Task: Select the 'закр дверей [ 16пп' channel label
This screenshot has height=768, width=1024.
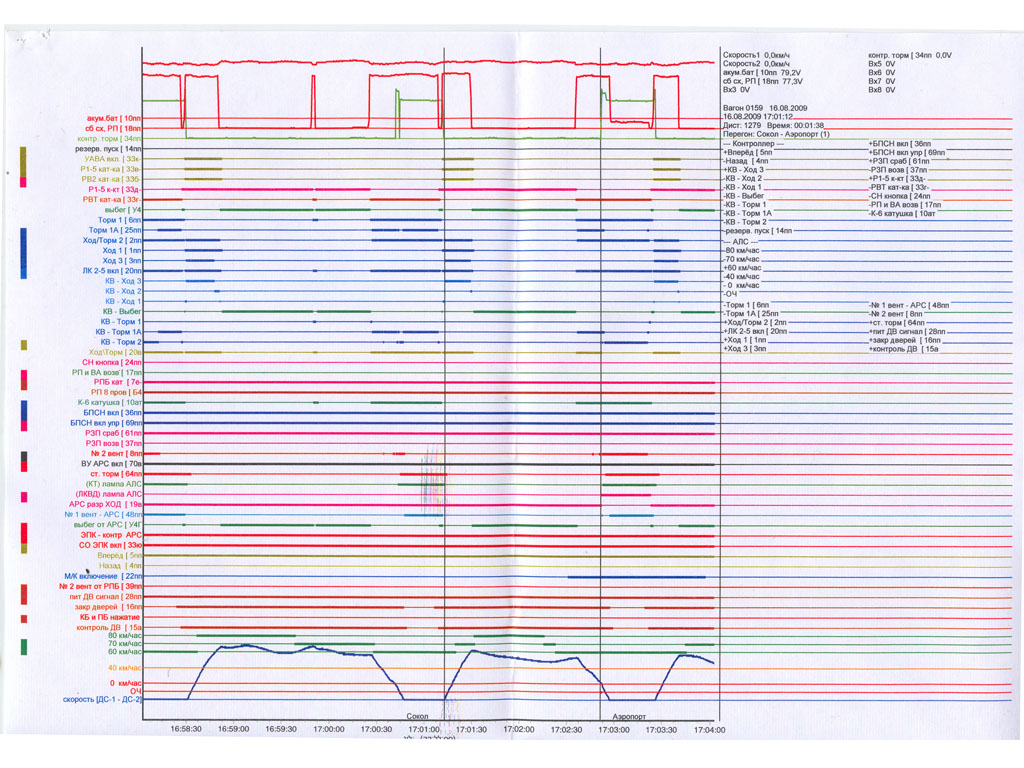Action: (108, 607)
